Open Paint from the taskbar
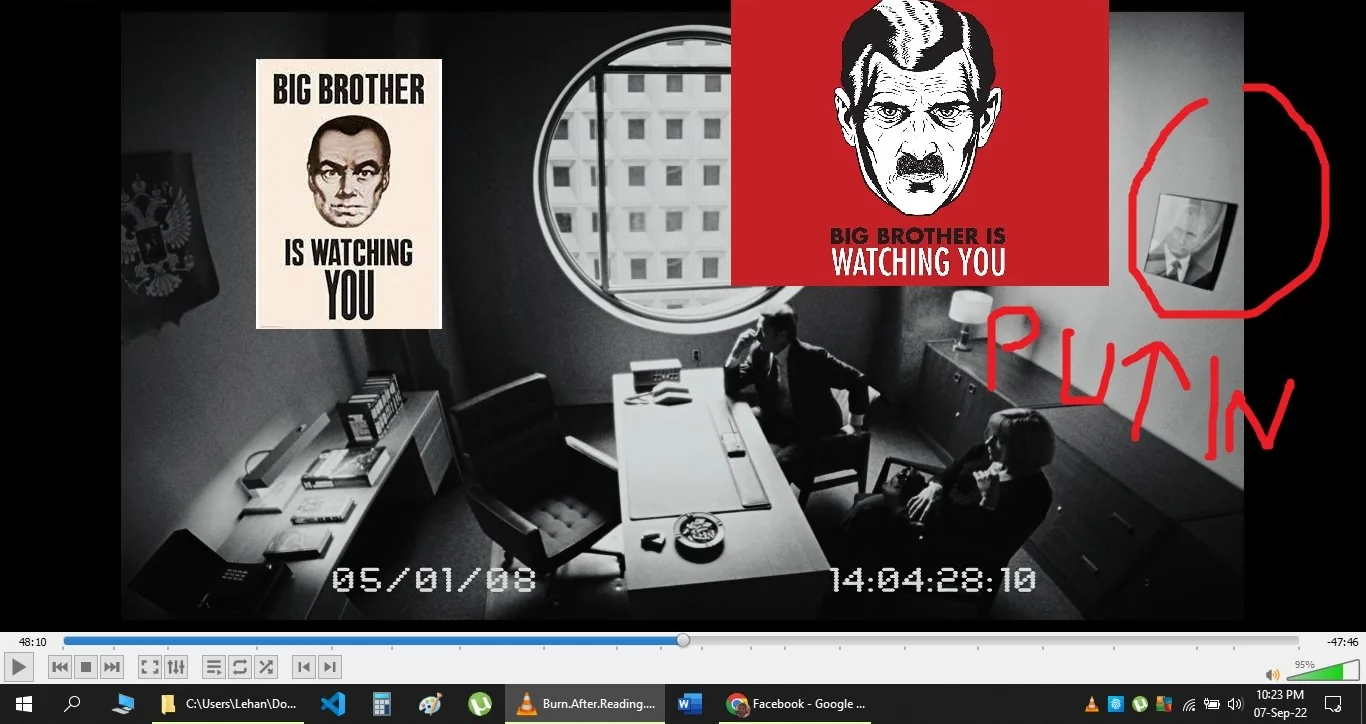Viewport: 1366px width, 724px height. pyautogui.click(x=431, y=704)
